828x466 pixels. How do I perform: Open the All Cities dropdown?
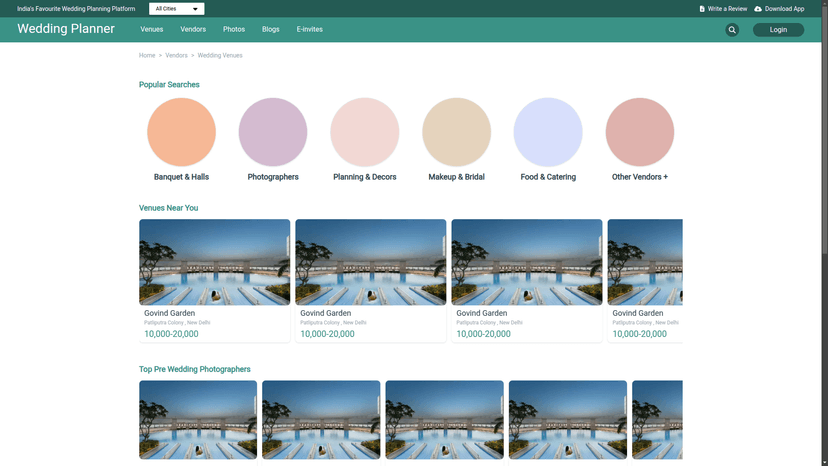pyautogui.click(x=176, y=9)
